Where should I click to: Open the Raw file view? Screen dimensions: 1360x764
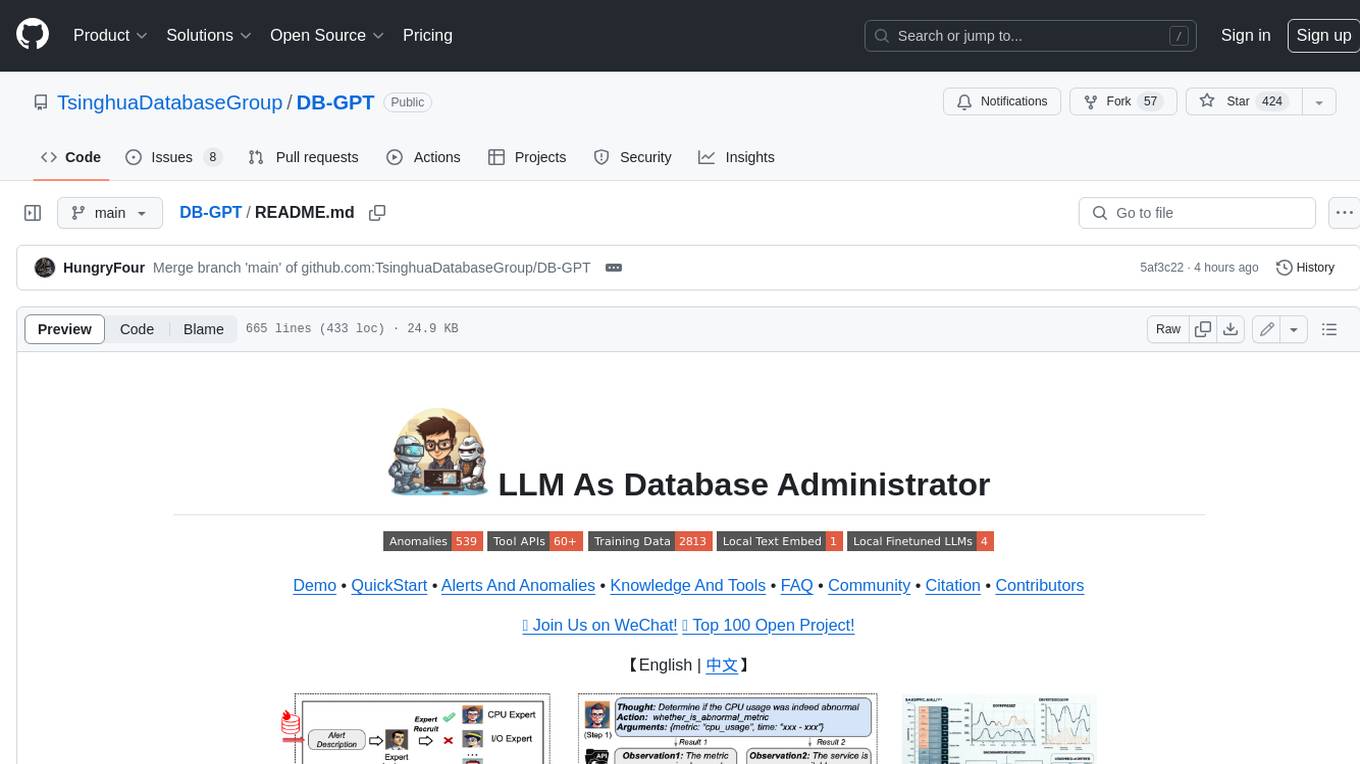coord(1168,329)
